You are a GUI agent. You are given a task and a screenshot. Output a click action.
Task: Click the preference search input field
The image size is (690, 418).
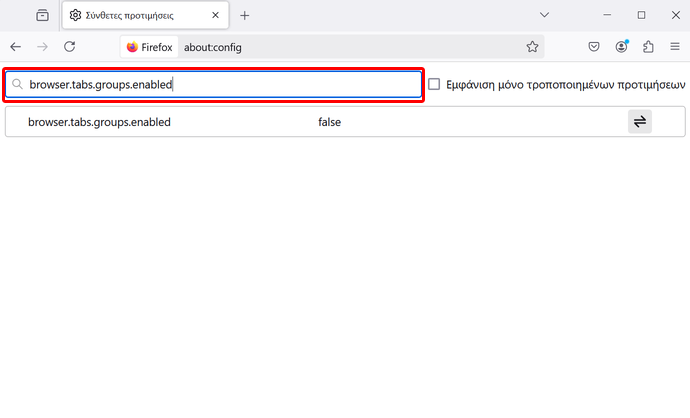click(213, 84)
